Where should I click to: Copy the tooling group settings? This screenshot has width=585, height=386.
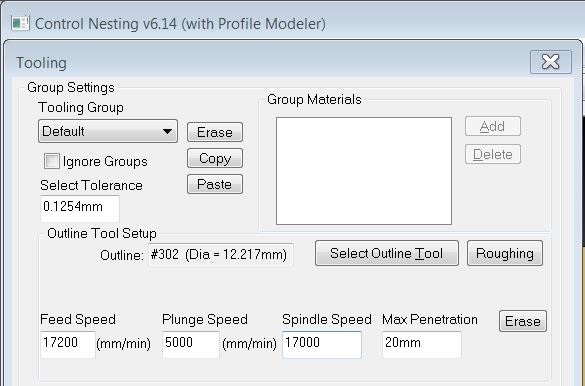(x=215, y=158)
